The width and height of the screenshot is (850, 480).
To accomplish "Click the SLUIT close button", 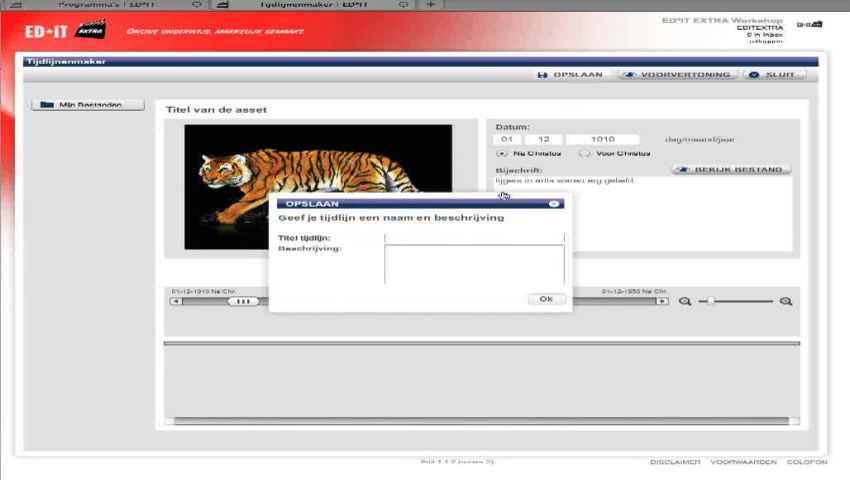I will pos(774,75).
